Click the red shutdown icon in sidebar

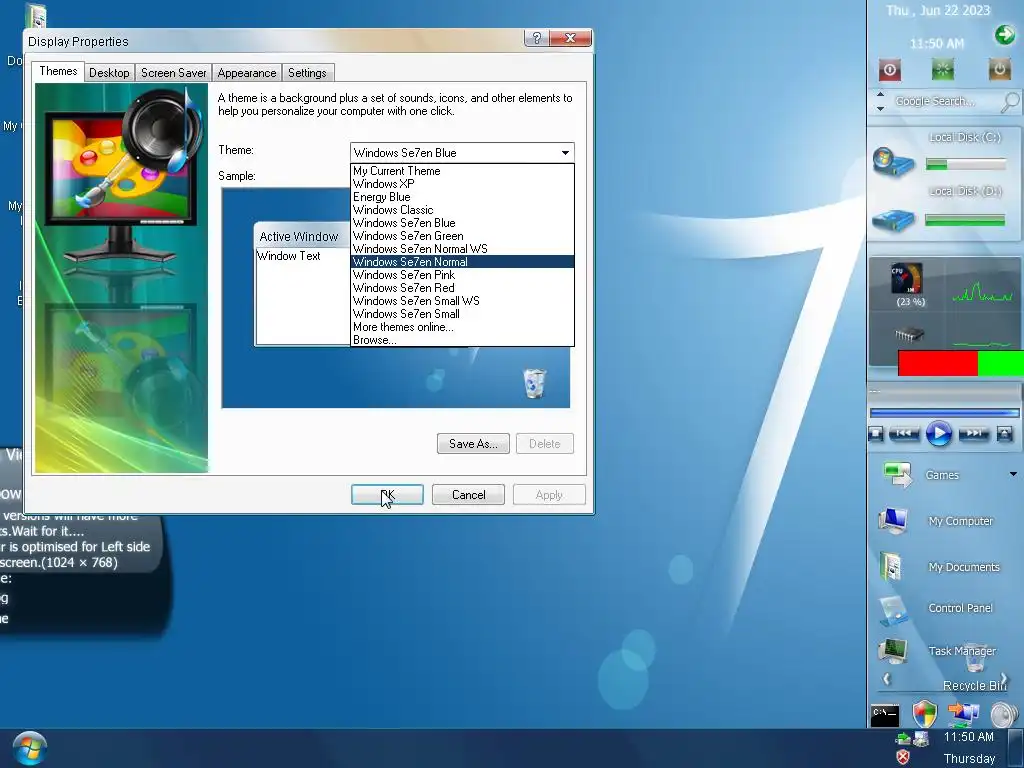pyautogui.click(x=889, y=69)
